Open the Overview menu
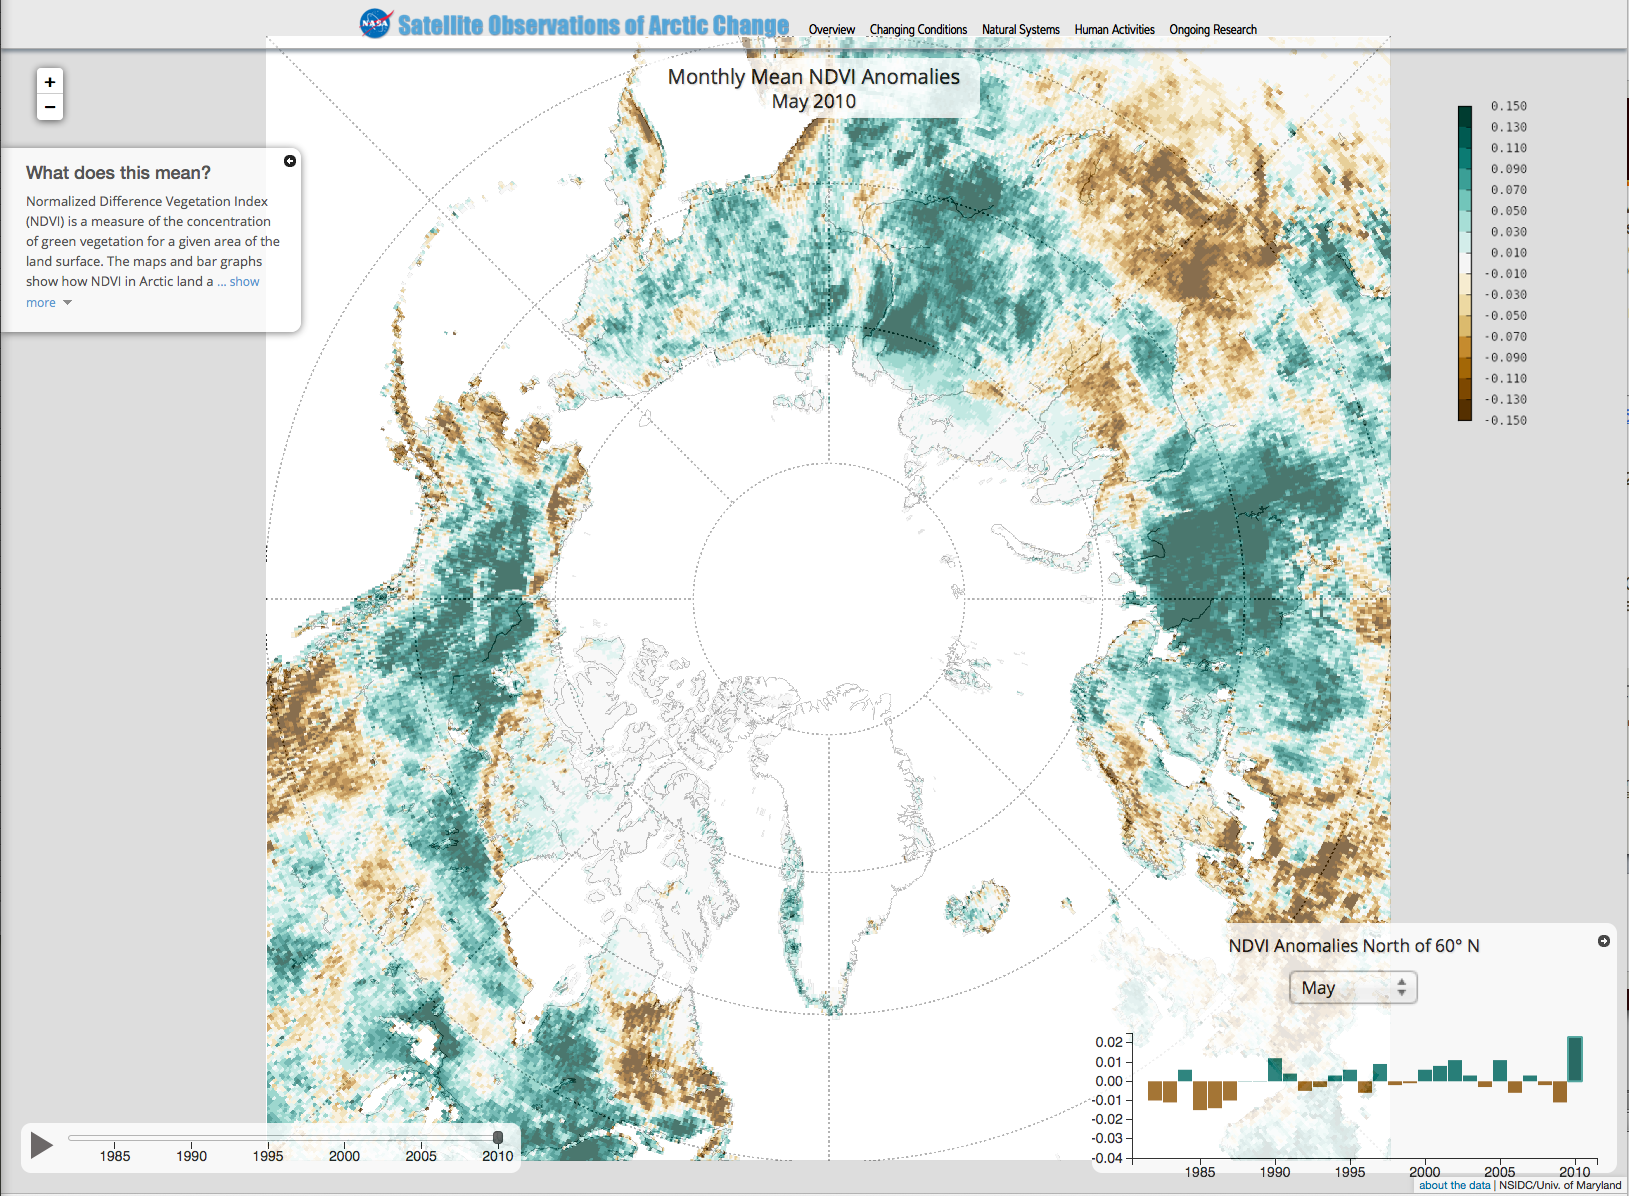 (831, 30)
